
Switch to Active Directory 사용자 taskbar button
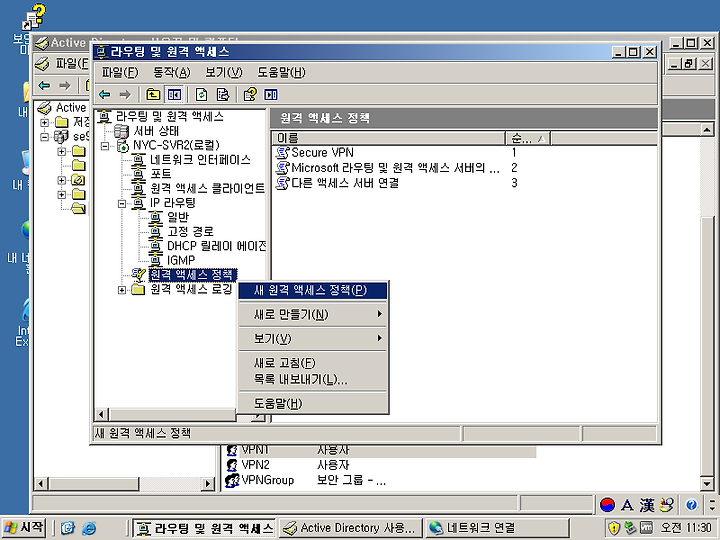[351, 528]
